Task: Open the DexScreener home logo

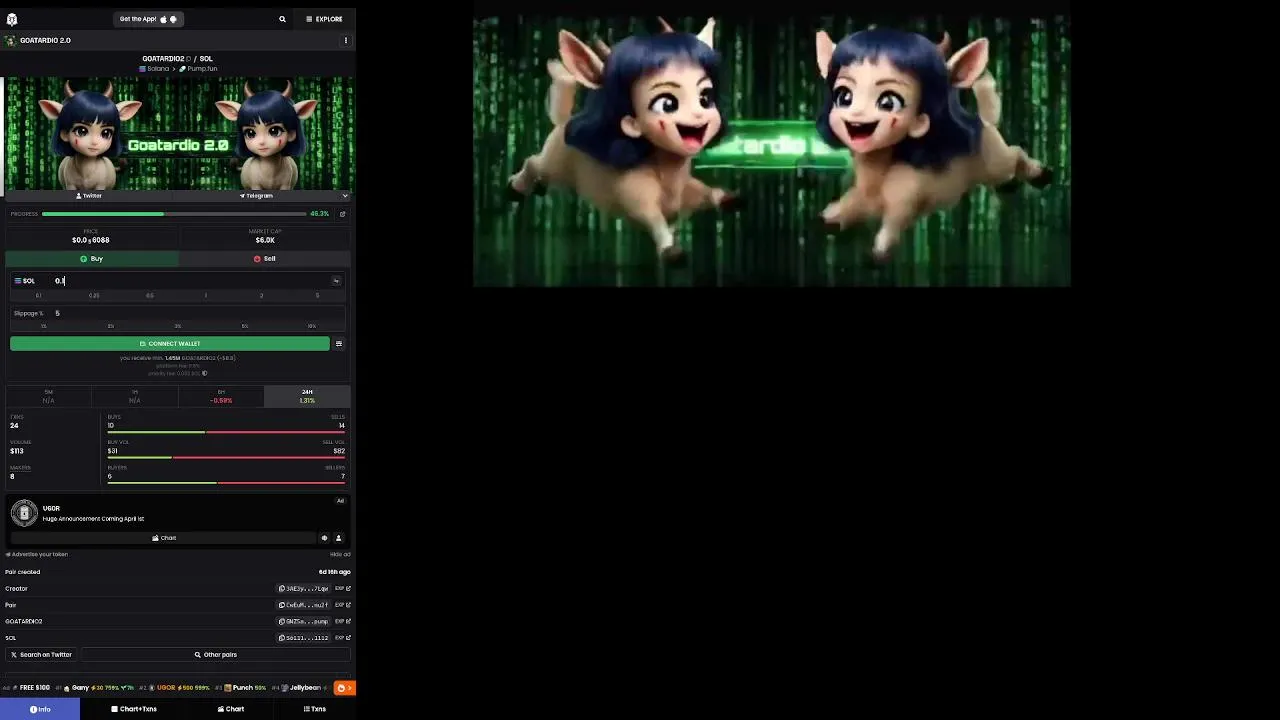Action: (11, 19)
